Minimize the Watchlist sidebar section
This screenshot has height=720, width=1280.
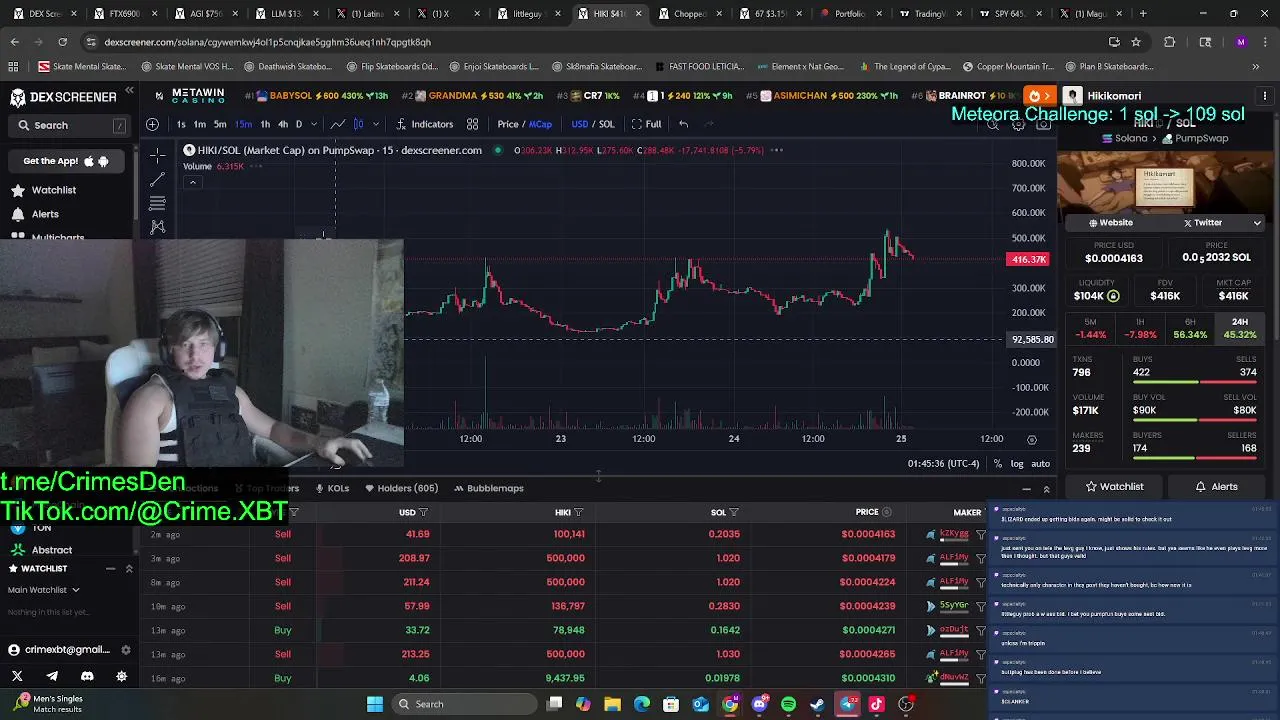pos(110,569)
